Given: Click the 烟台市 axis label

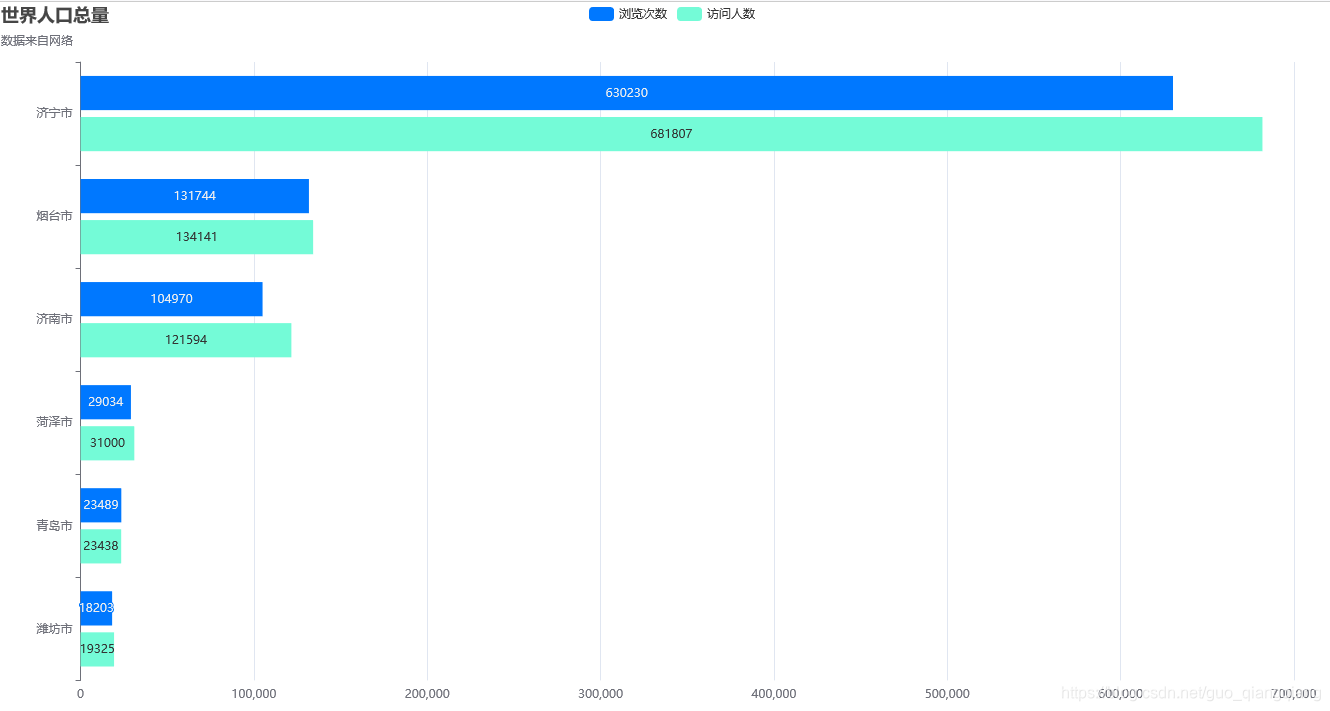Looking at the screenshot, I should [54, 216].
